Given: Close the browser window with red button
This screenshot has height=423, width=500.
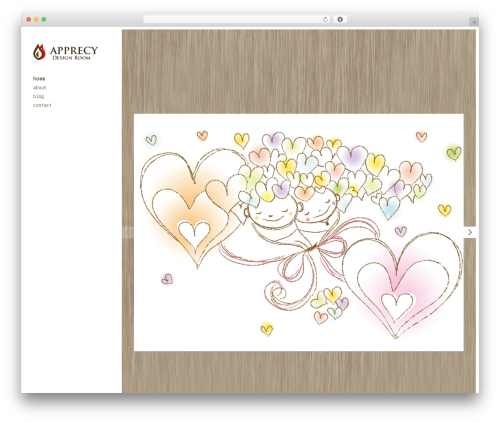Looking at the screenshot, I should [x=29, y=19].
